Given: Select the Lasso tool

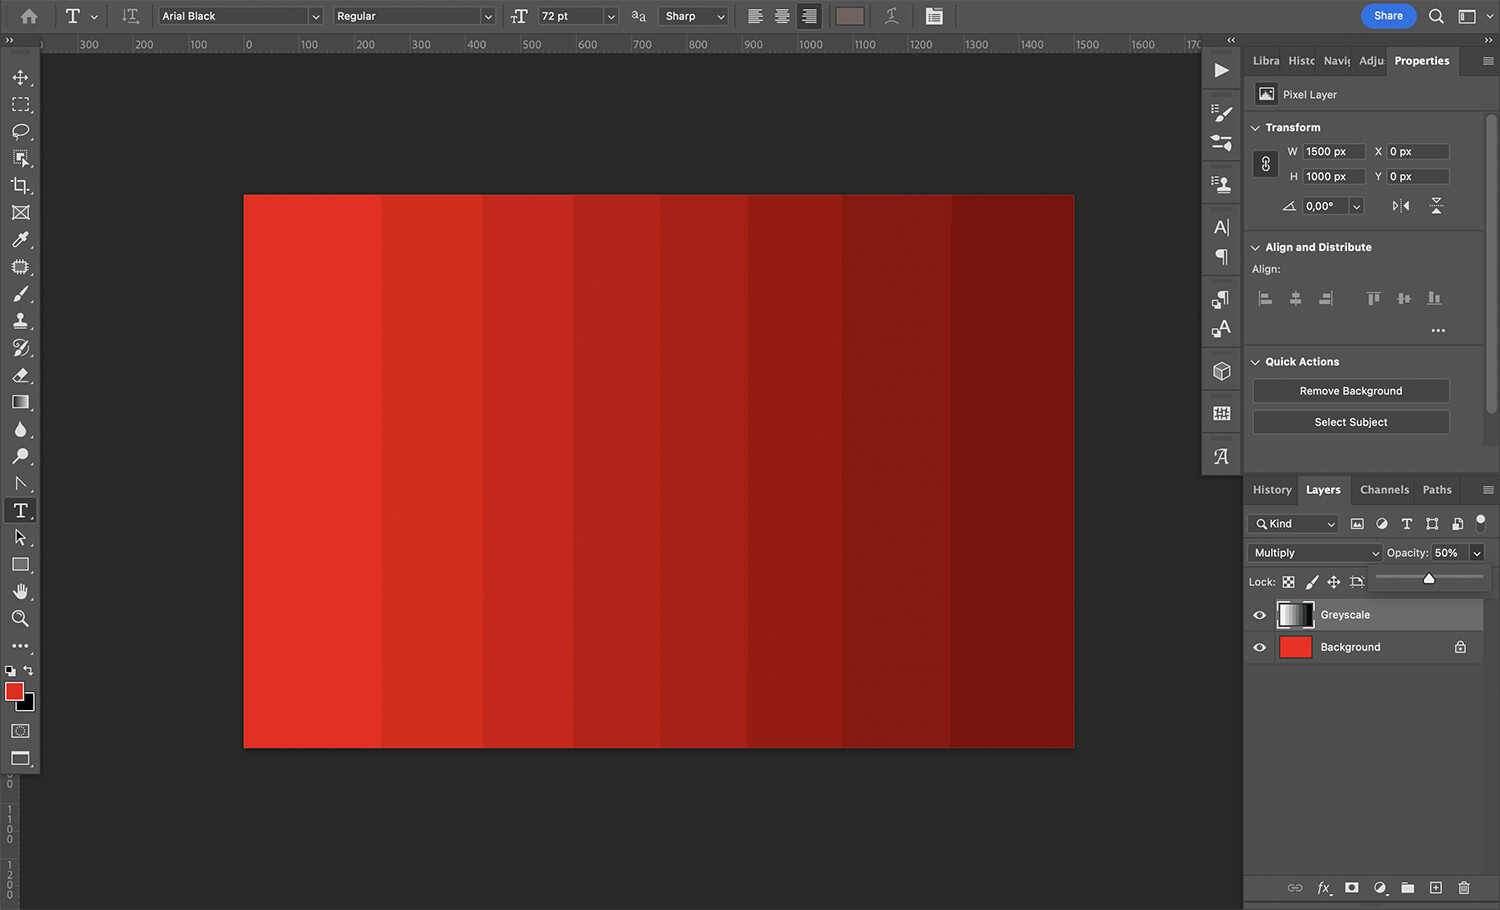Looking at the screenshot, I should [20, 131].
